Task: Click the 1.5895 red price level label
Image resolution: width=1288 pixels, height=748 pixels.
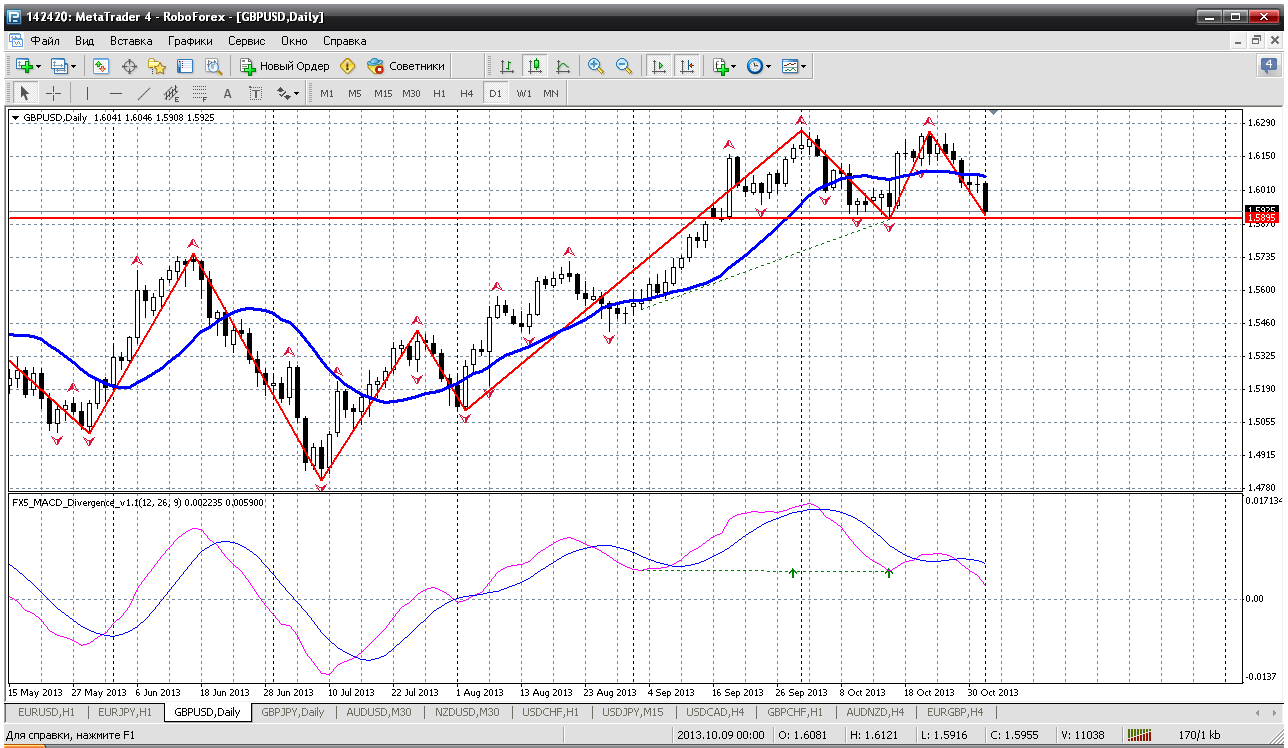Action: (x=1261, y=217)
